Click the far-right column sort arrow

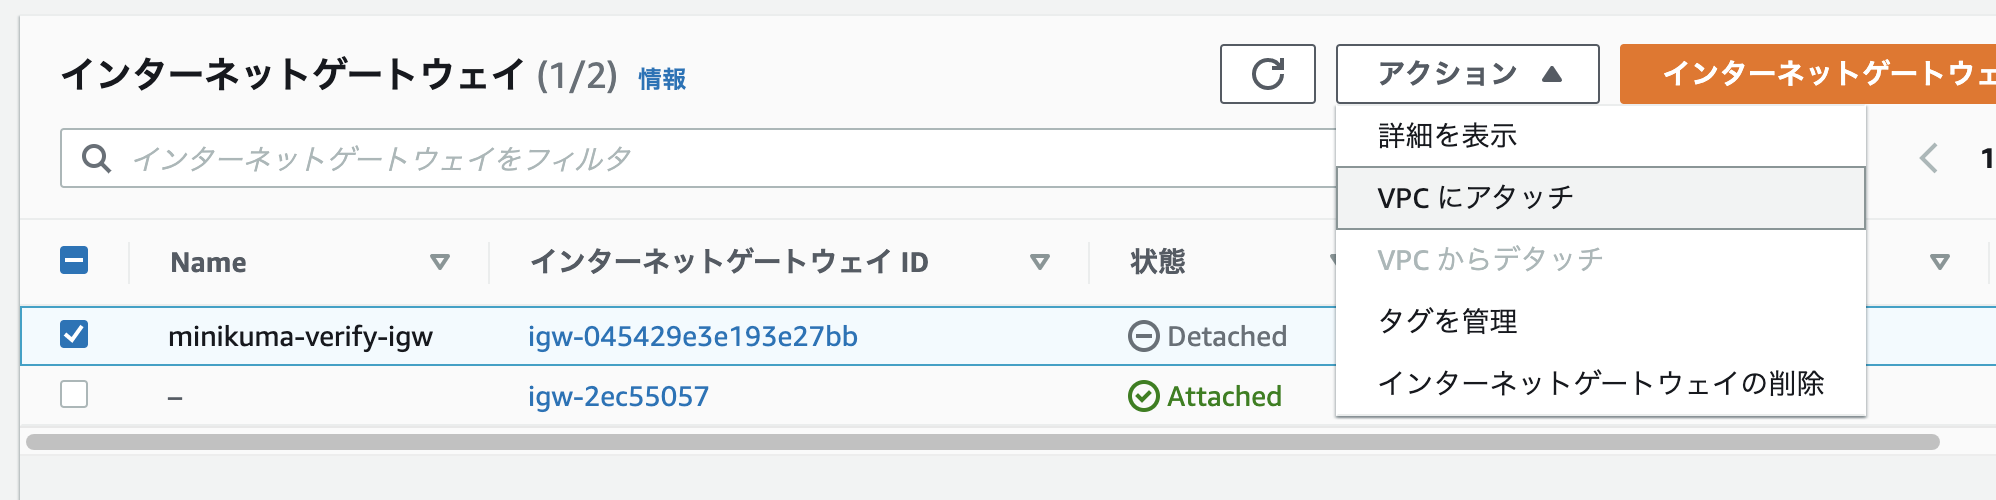click(x=1940, y=262)
